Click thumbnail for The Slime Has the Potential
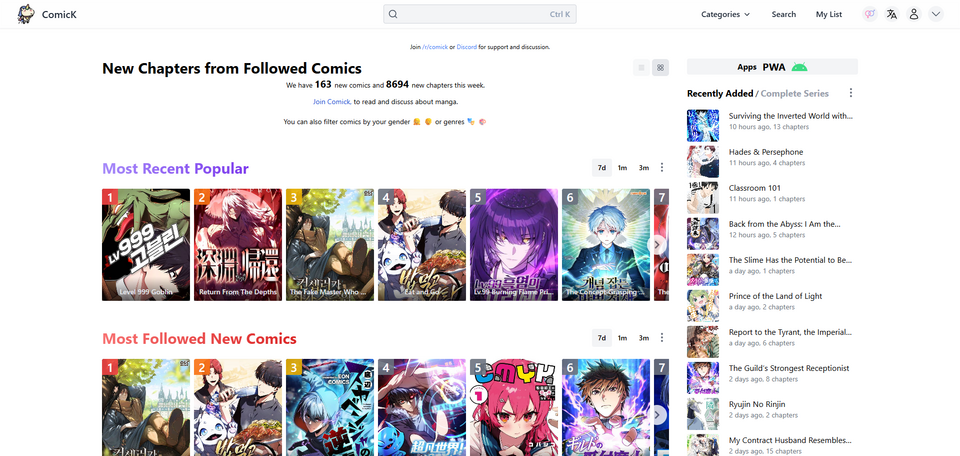Viewport: 960px width, 456px height. [x=703, y=270]
